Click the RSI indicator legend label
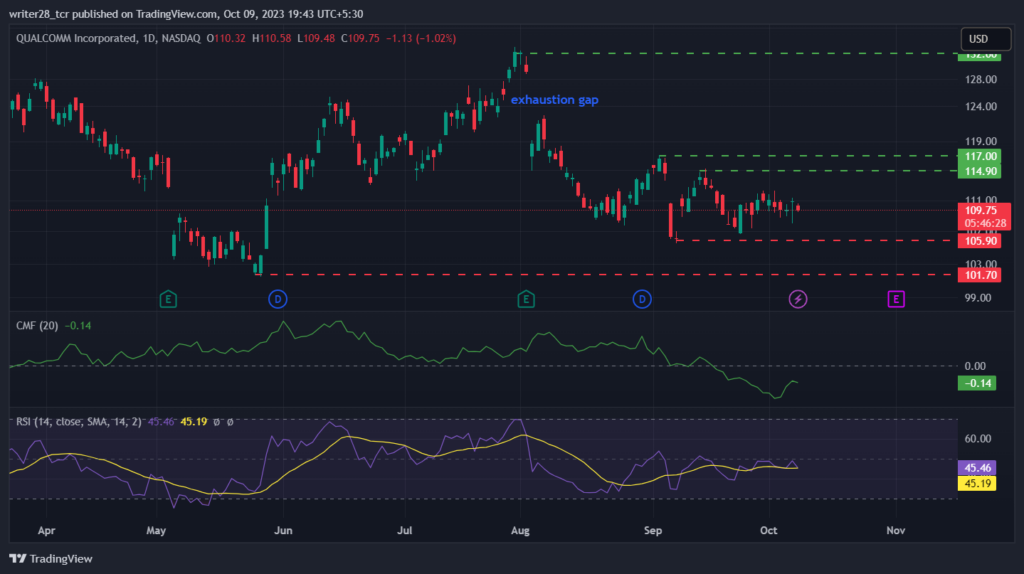 point(78,422)
